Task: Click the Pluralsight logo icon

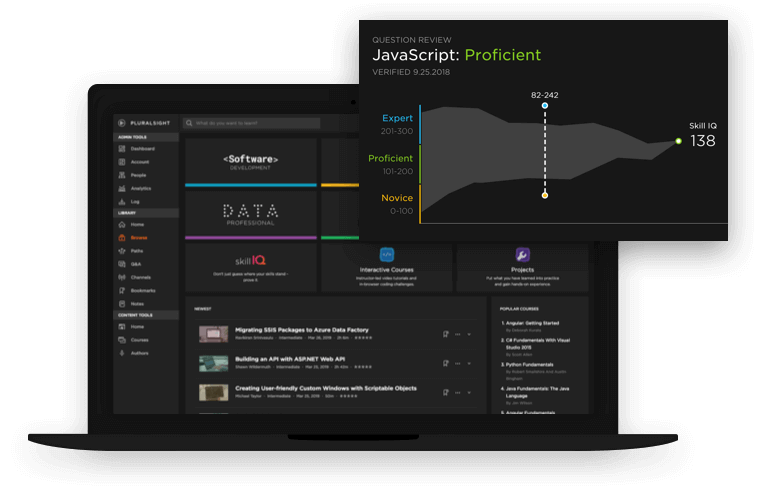Action: tap(120, 123)
